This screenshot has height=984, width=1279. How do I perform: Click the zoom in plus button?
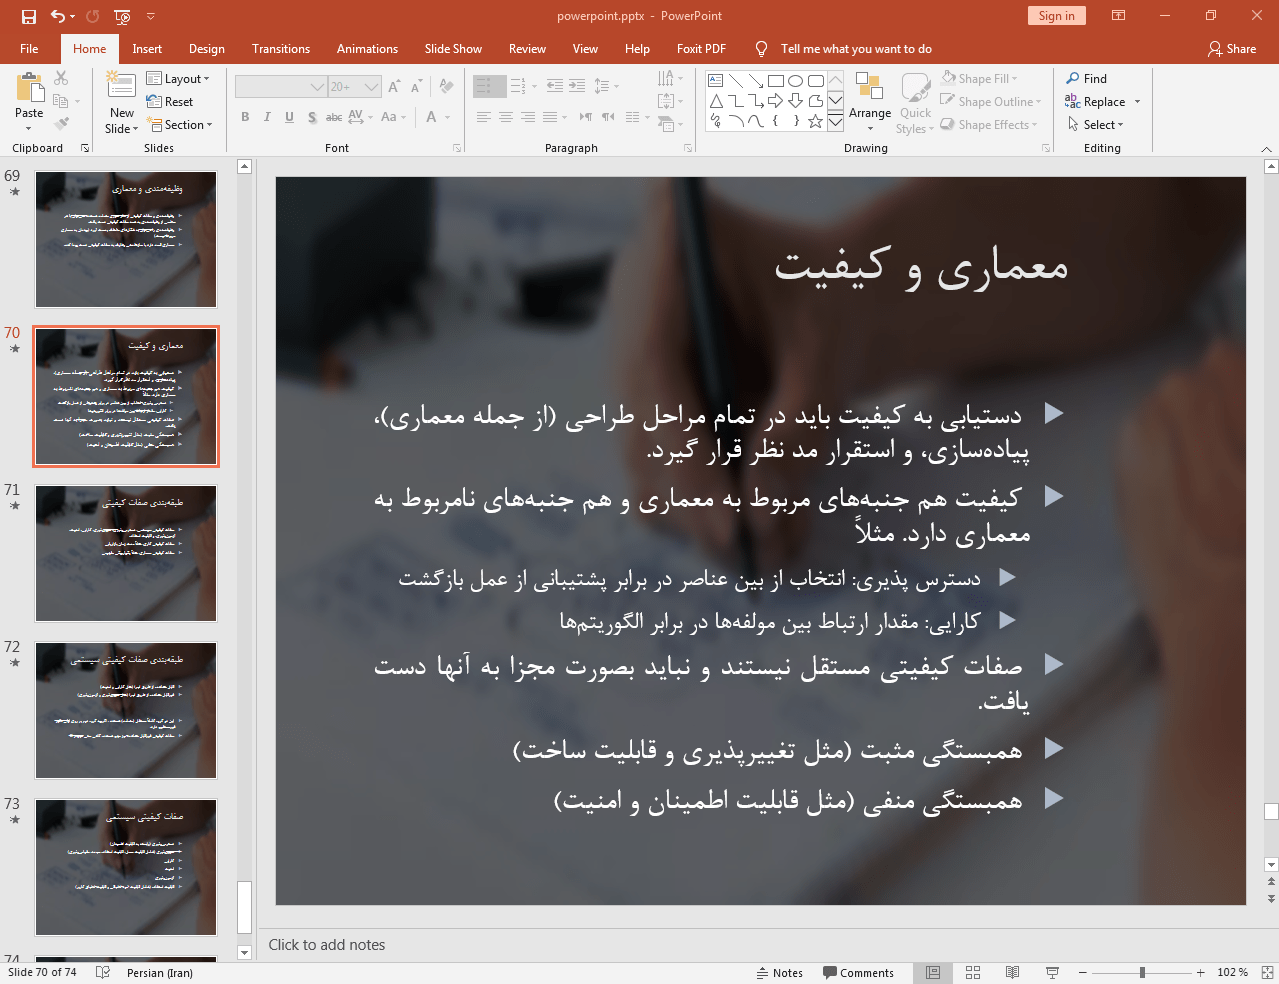(x=1201, y=972)
